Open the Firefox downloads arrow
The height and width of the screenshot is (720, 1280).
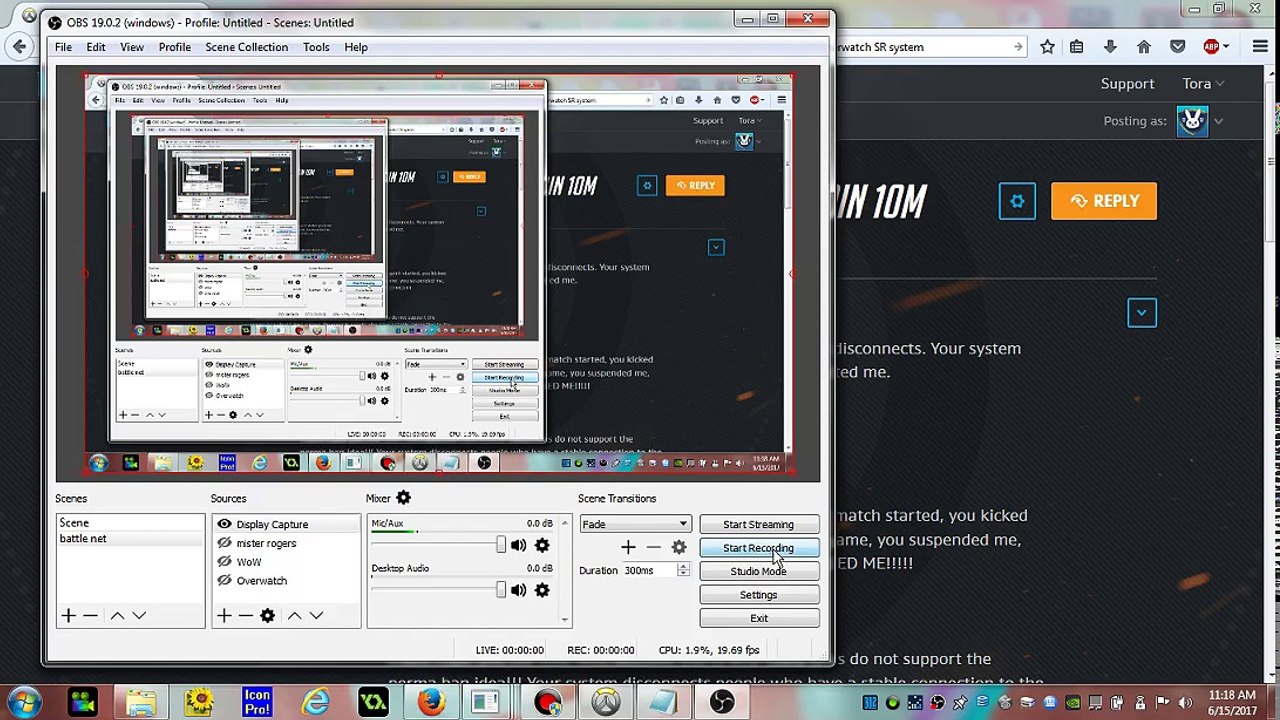click(x=1110, y=47)
